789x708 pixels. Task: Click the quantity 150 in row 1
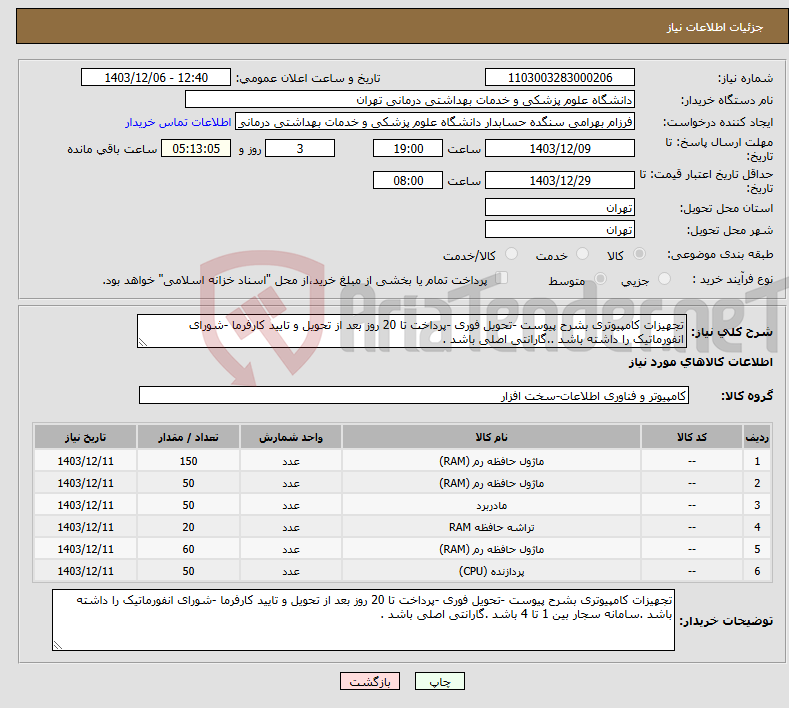pos(188,461)
